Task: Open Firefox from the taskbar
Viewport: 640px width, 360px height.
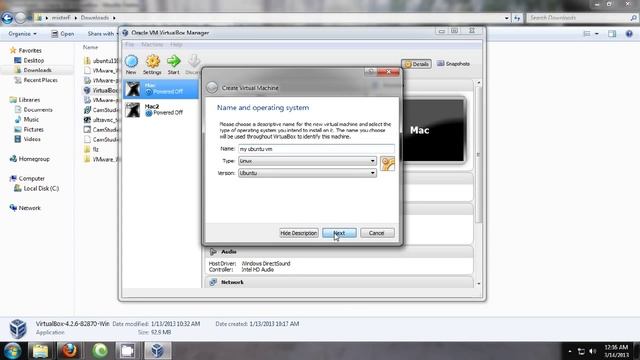Action: 70,351
